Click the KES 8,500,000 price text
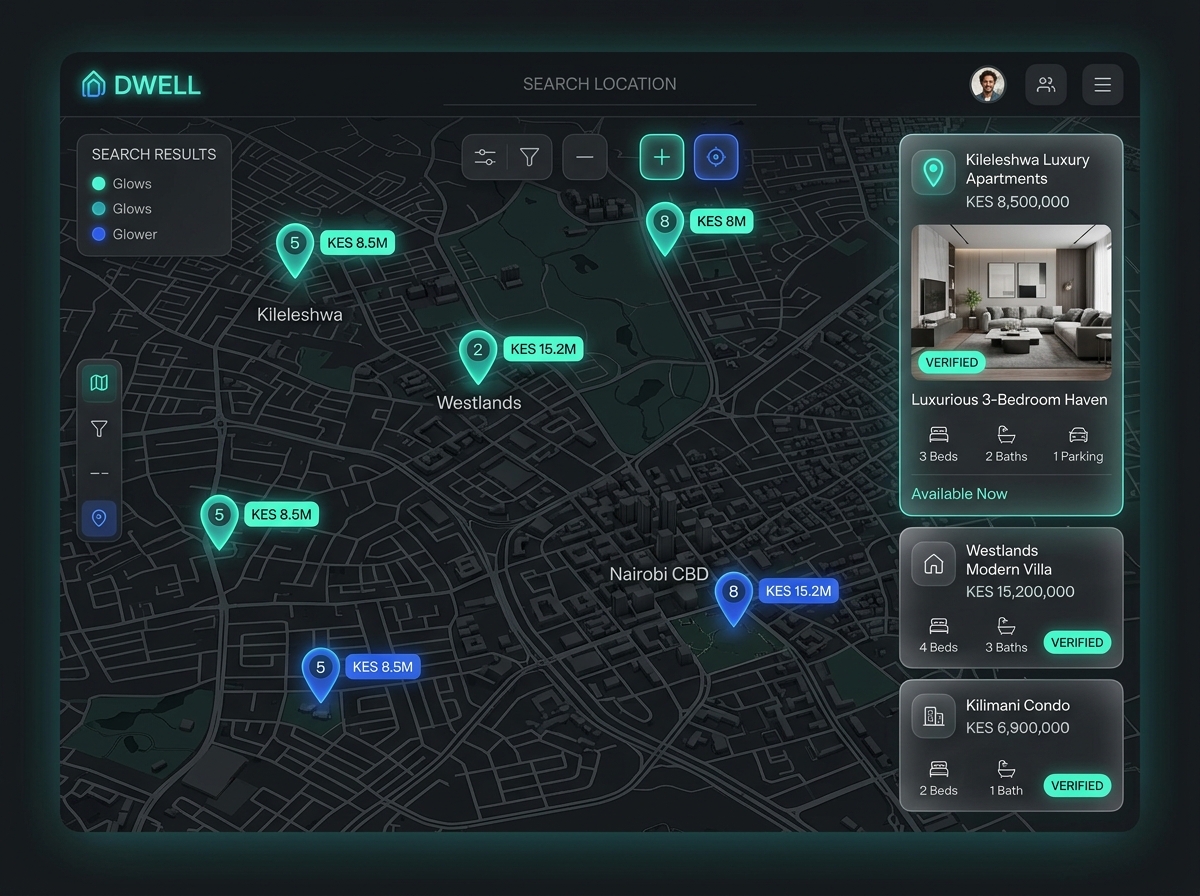This screenshot has height=896, width=1200. pos(1017,202)
